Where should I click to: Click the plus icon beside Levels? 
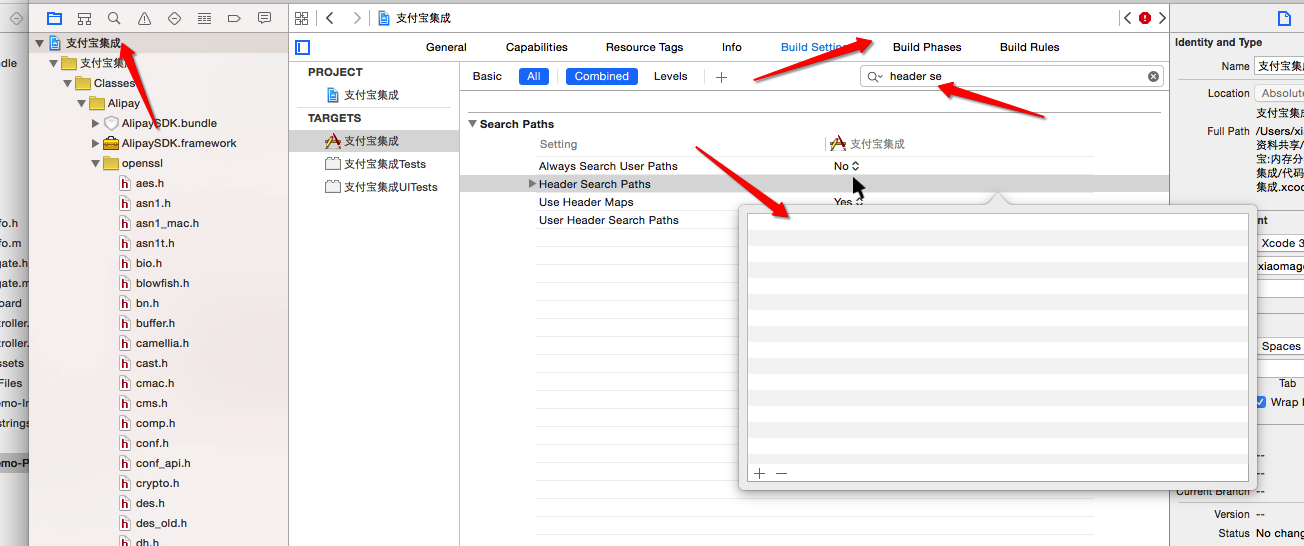[721, 77]
